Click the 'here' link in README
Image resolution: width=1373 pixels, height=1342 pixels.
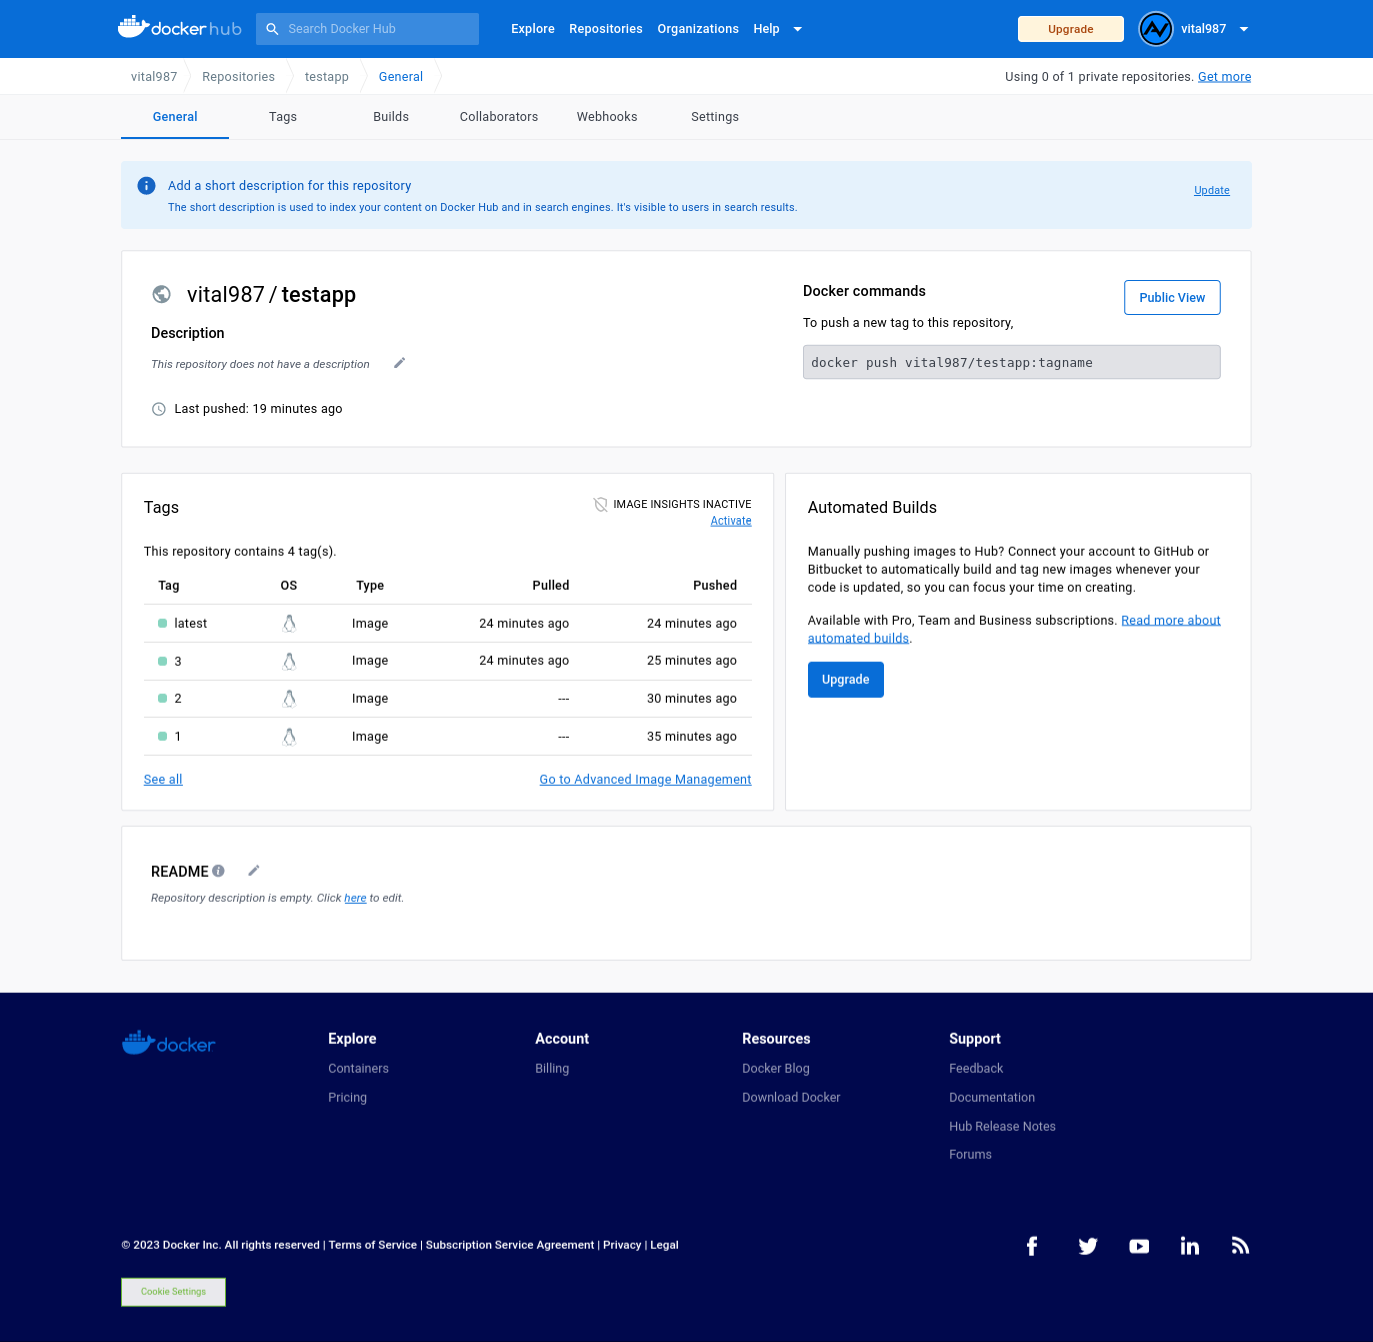pyautogui.click(x=355, y=898)
